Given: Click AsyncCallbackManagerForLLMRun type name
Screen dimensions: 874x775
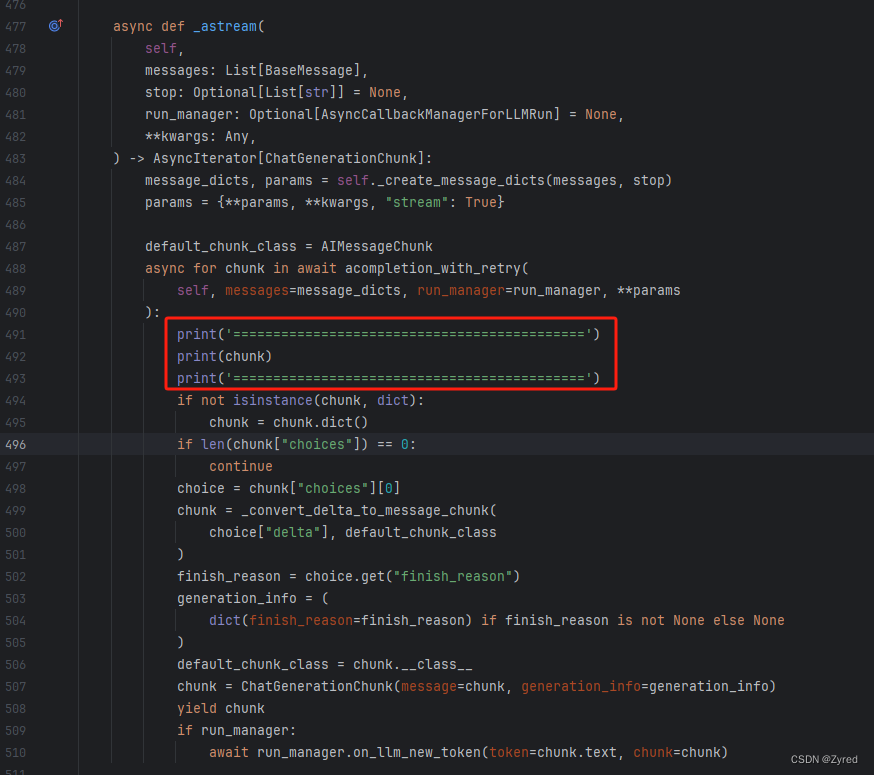Looking at the screenshot, I should [x=436, y=115].
